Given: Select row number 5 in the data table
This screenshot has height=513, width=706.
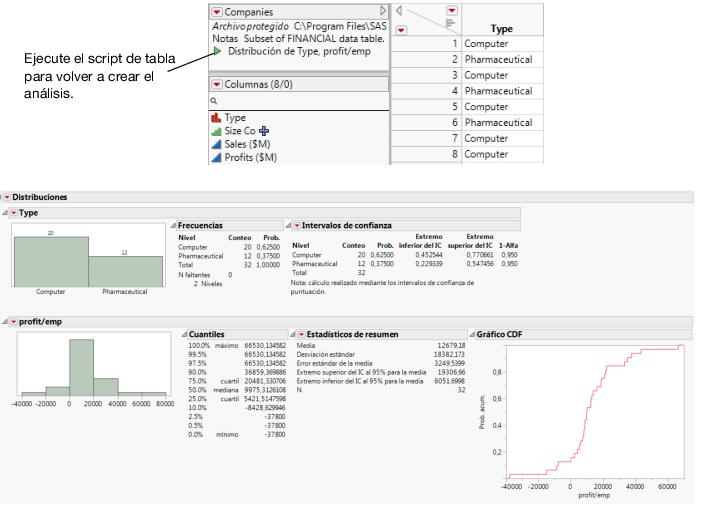Looking at the screenshot, I should tap(455, 107).
